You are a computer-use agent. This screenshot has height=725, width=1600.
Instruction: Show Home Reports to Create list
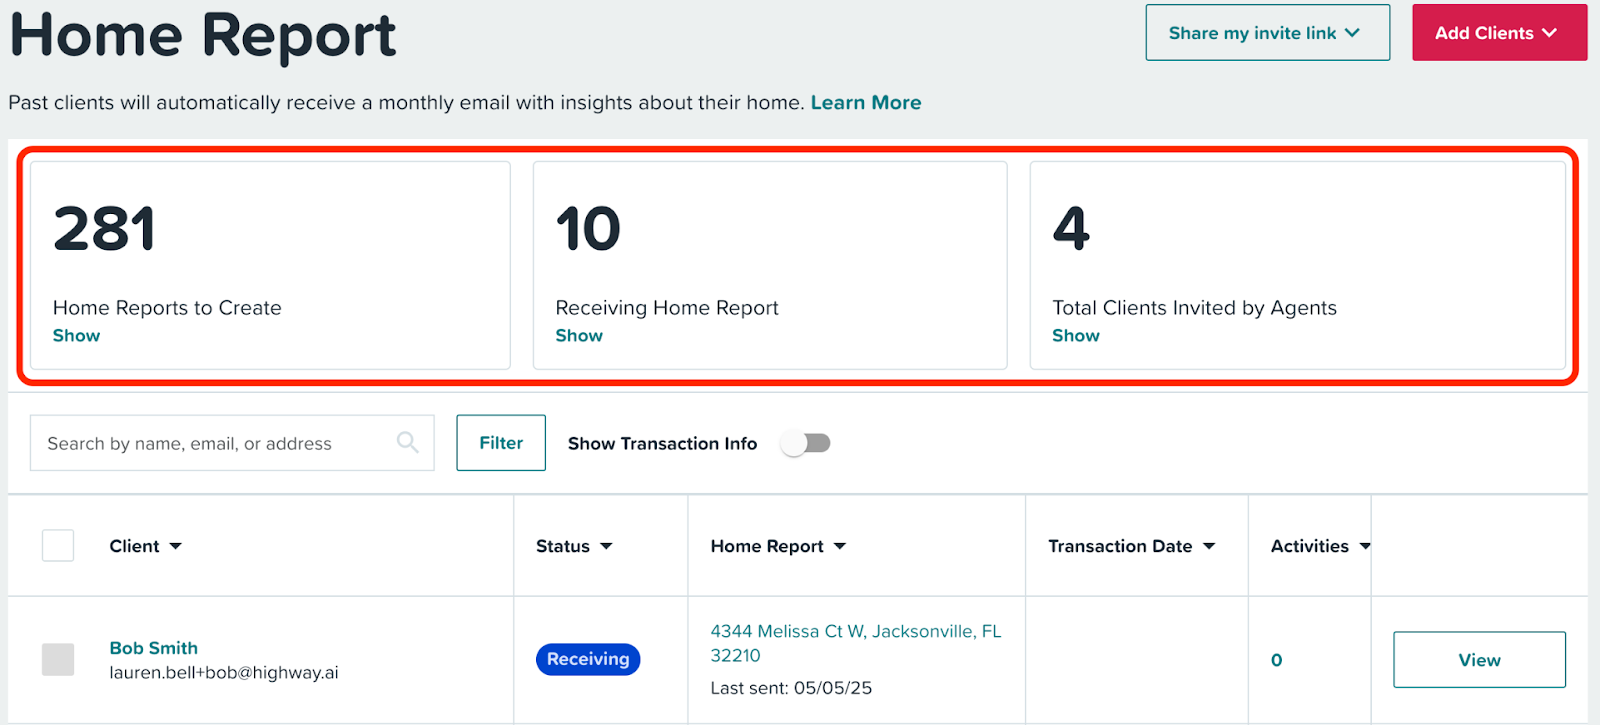pos(77,336)
